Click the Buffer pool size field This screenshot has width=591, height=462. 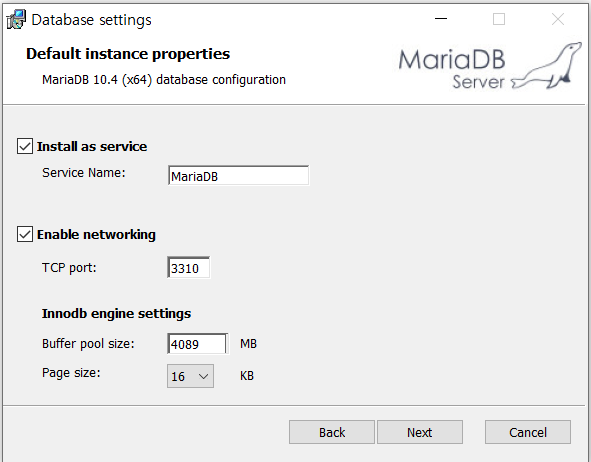(198, 343)
